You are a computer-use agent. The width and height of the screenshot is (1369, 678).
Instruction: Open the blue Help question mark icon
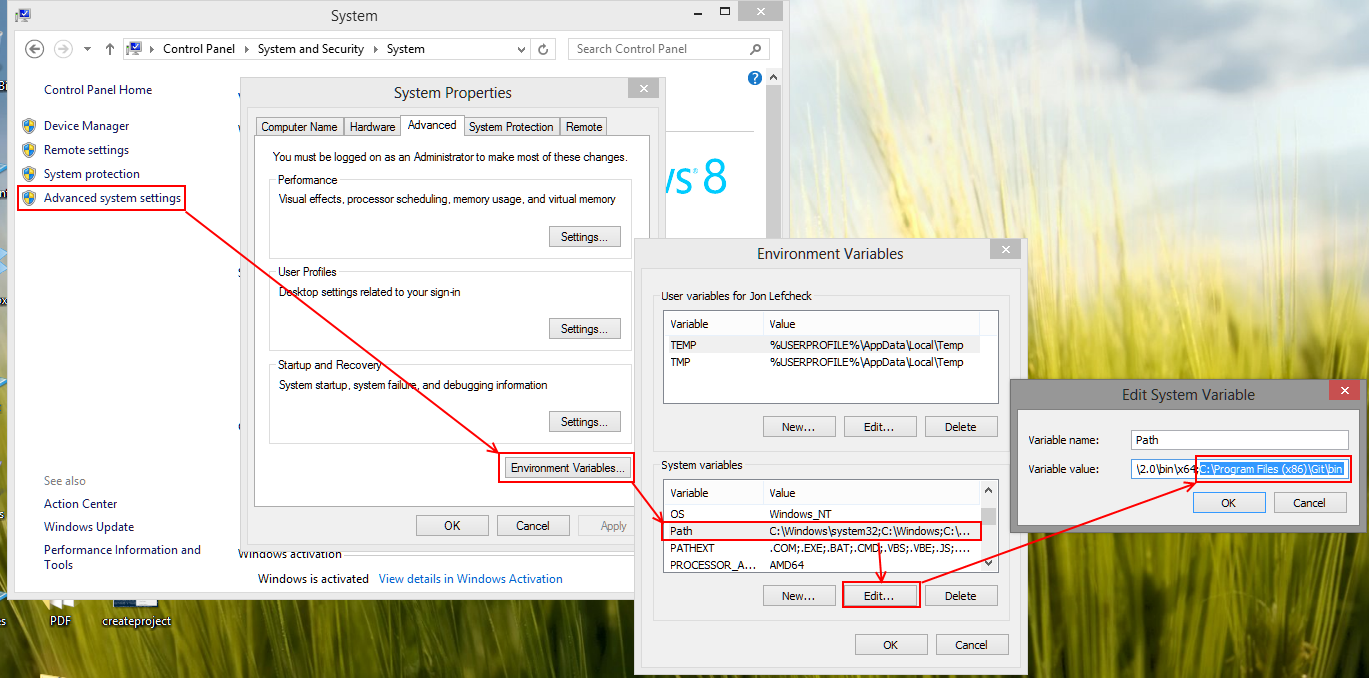tap(755, 78)
